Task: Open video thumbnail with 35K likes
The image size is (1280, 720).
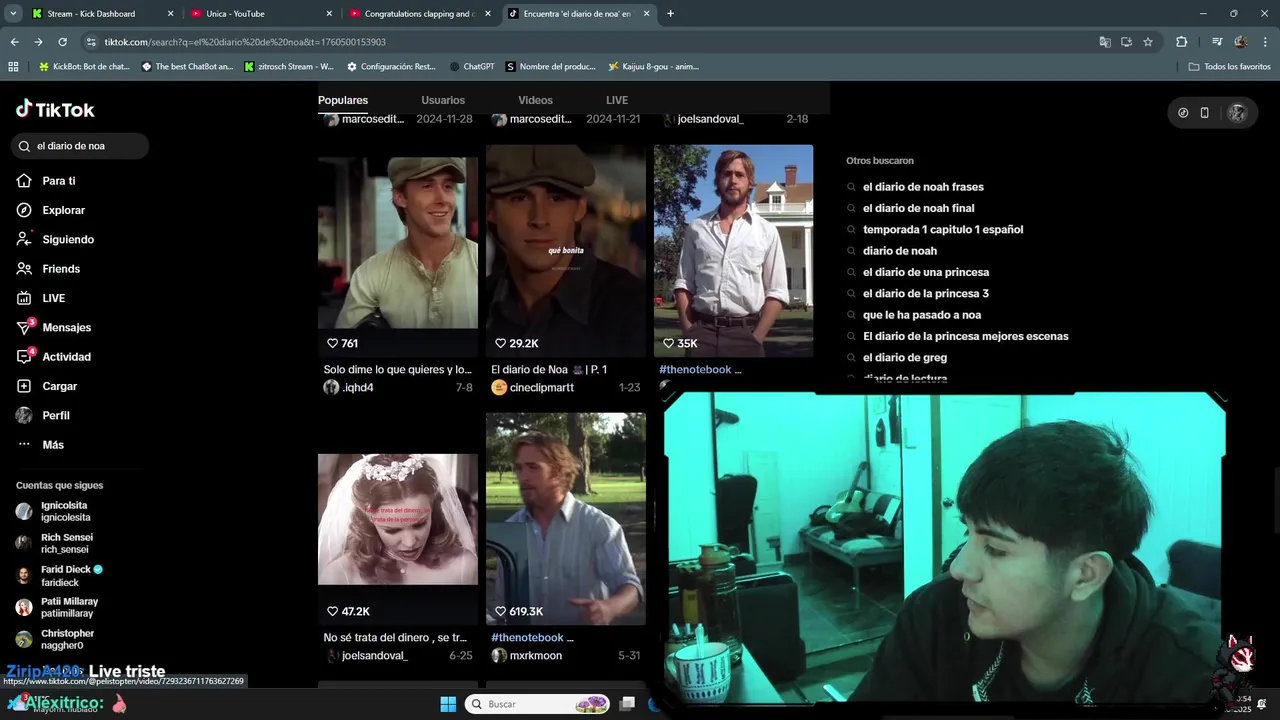Action: (734, 251)
